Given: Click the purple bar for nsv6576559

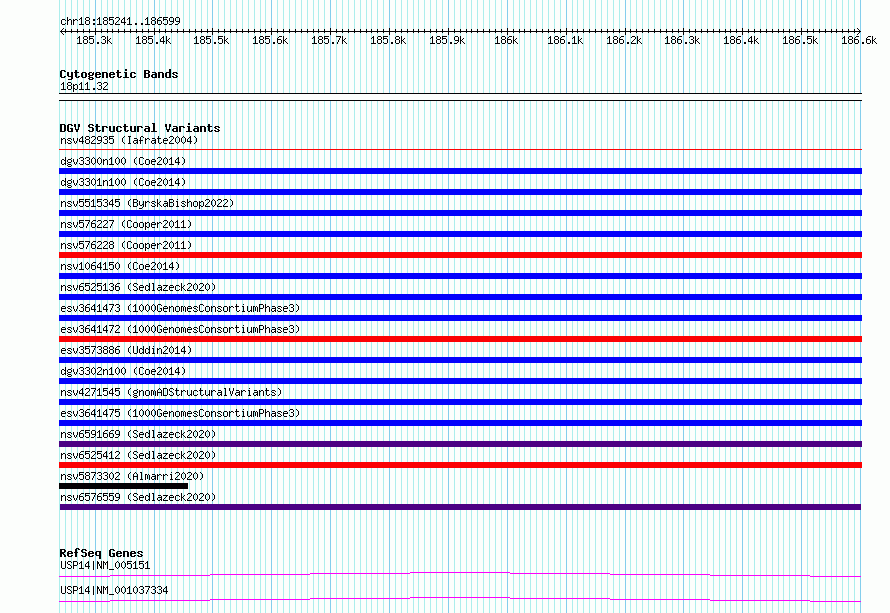Looking at the screenshot, I should 460,507.
